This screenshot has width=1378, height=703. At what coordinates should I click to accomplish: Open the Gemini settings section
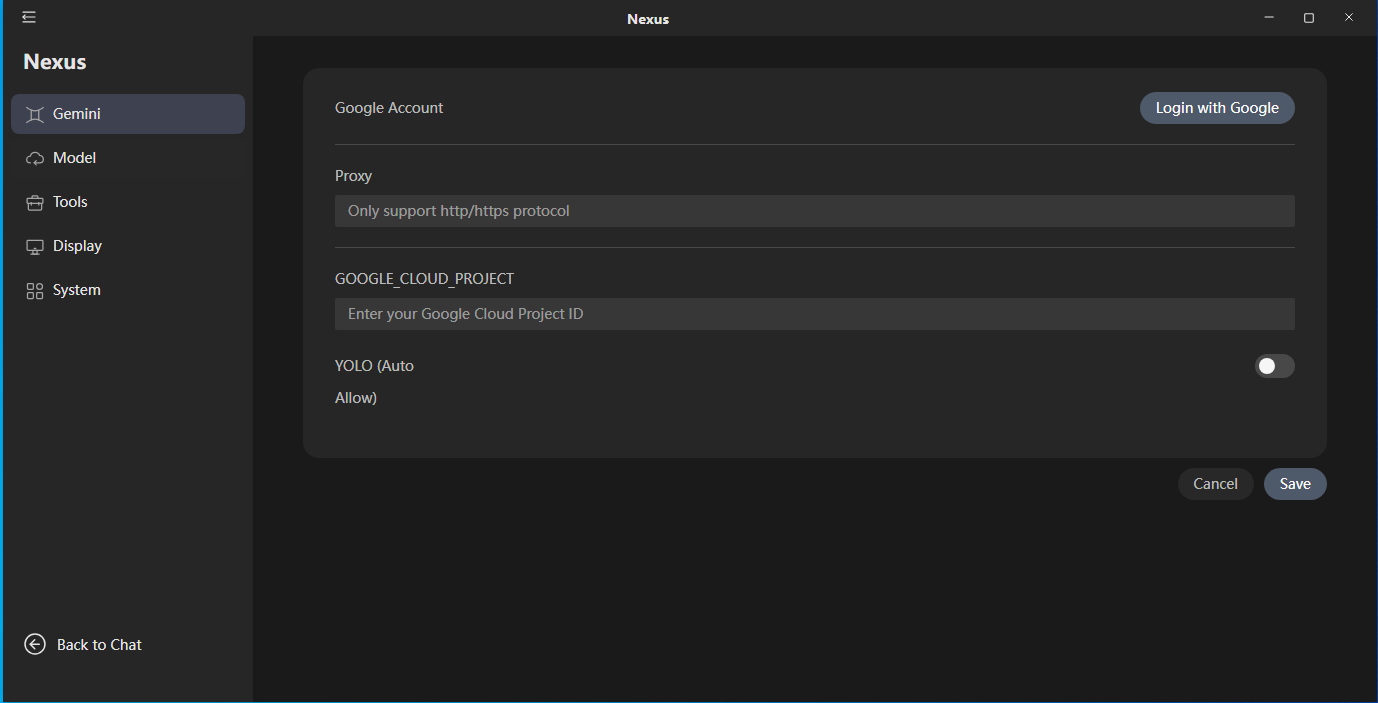tap(128, 114)
